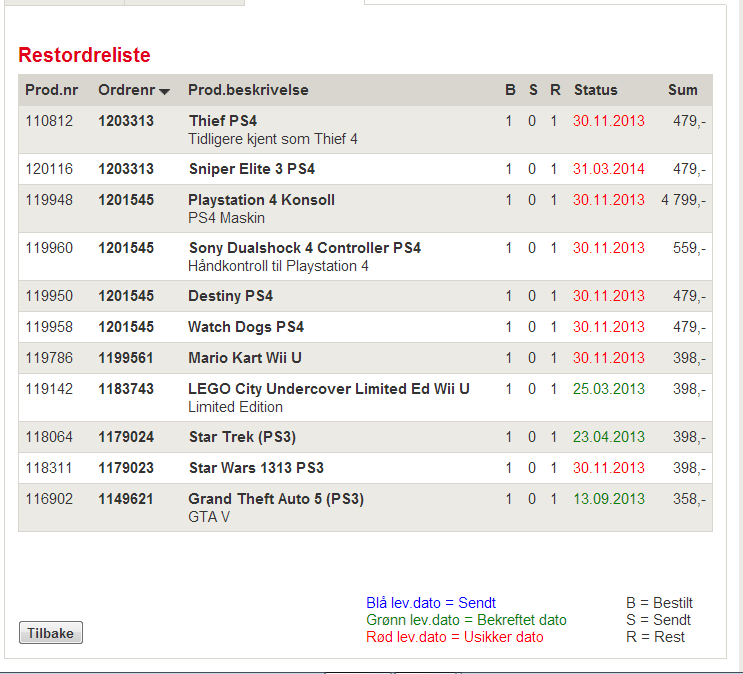Select order number 1203313 in Thief row
This screenshot has width=743, height=674.
click(x=126, y=121)
